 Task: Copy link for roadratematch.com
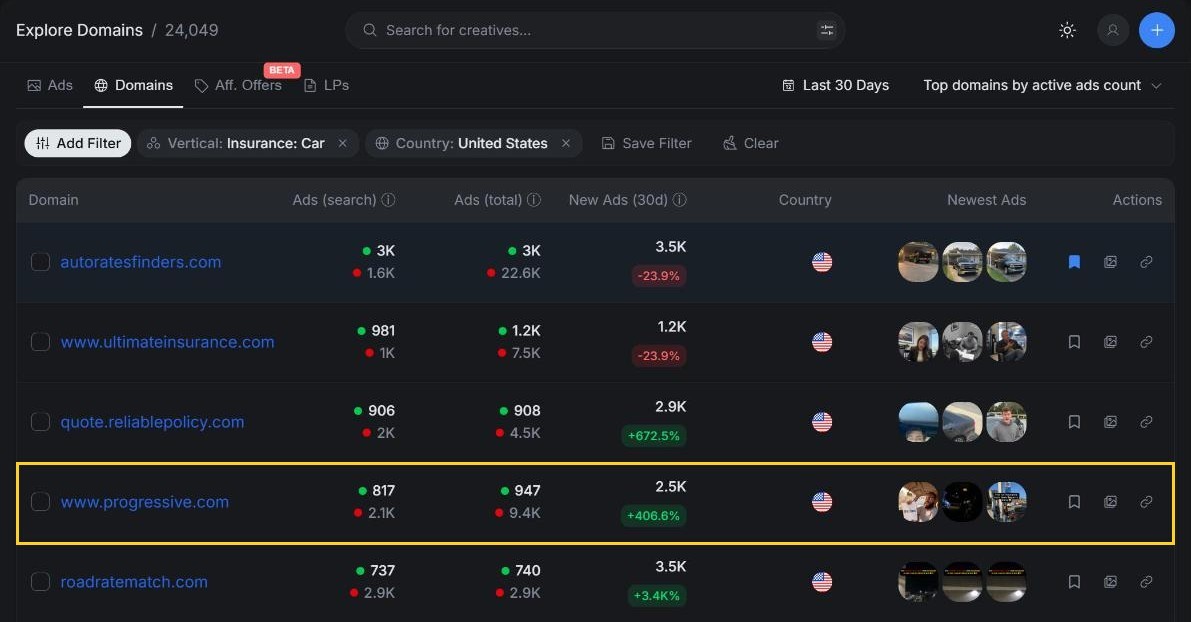[x=1146, y=582]
